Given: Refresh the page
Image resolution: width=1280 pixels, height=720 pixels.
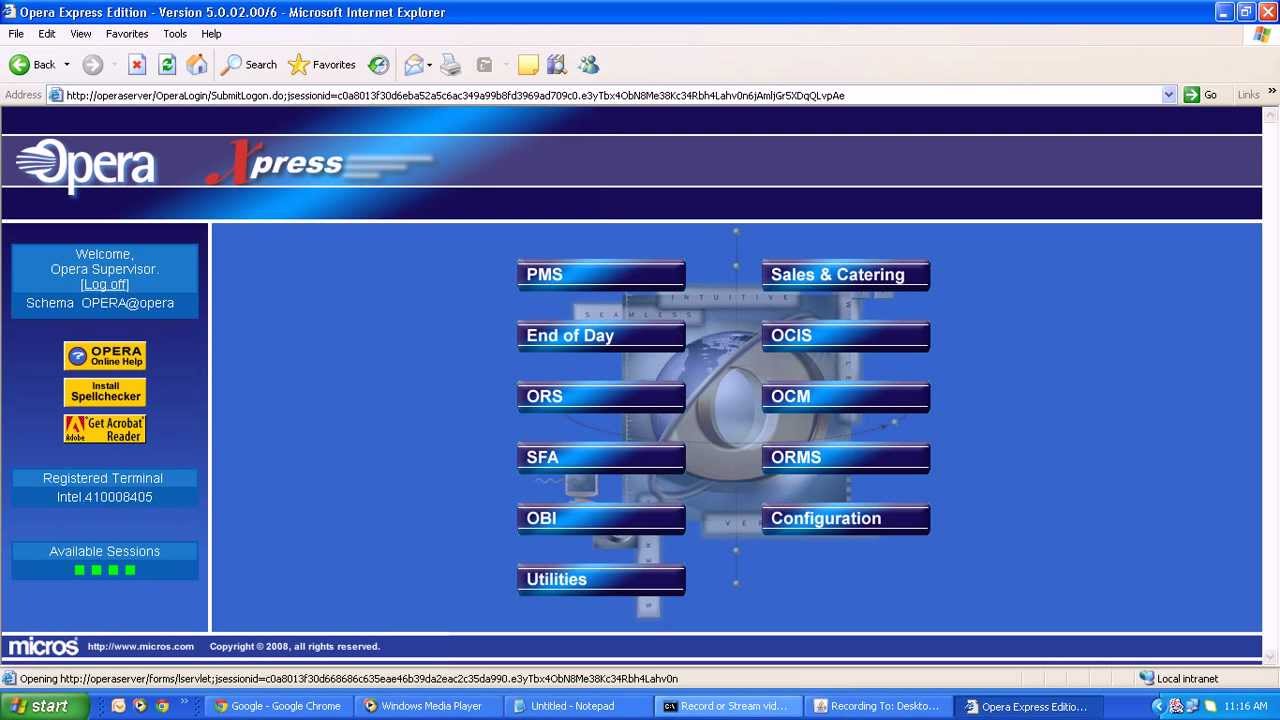Looking at the screenshot, I should (x=167, y=65).
